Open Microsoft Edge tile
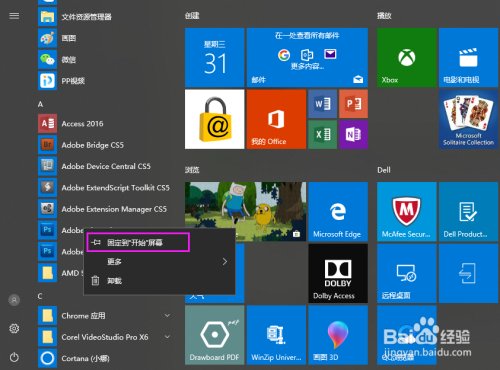Screen dimensions: 500x370 click(338, 212)
